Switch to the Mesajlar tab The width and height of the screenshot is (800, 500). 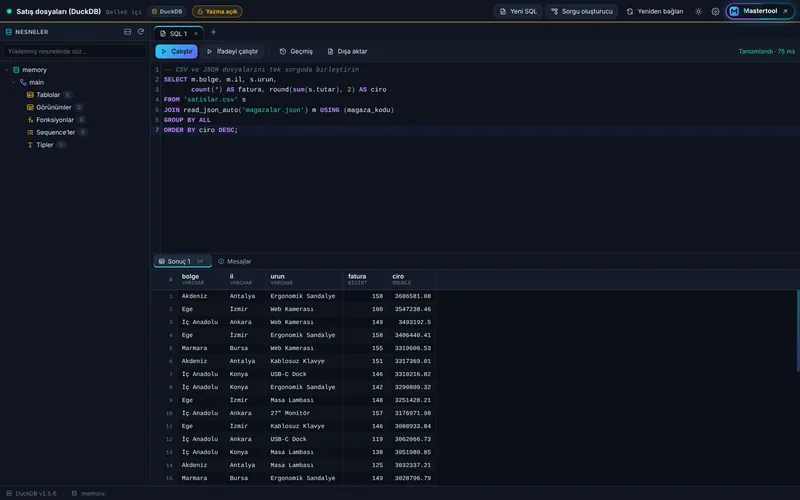pos(235,261)
